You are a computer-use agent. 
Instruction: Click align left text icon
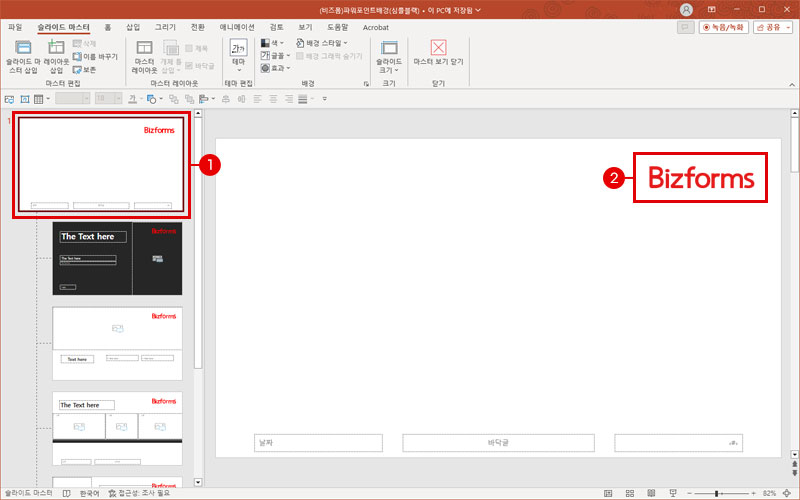tap(257, 99)
